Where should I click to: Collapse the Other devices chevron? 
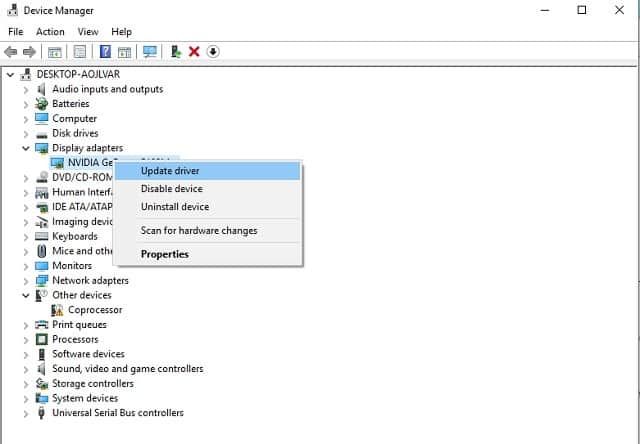point(26,295)
